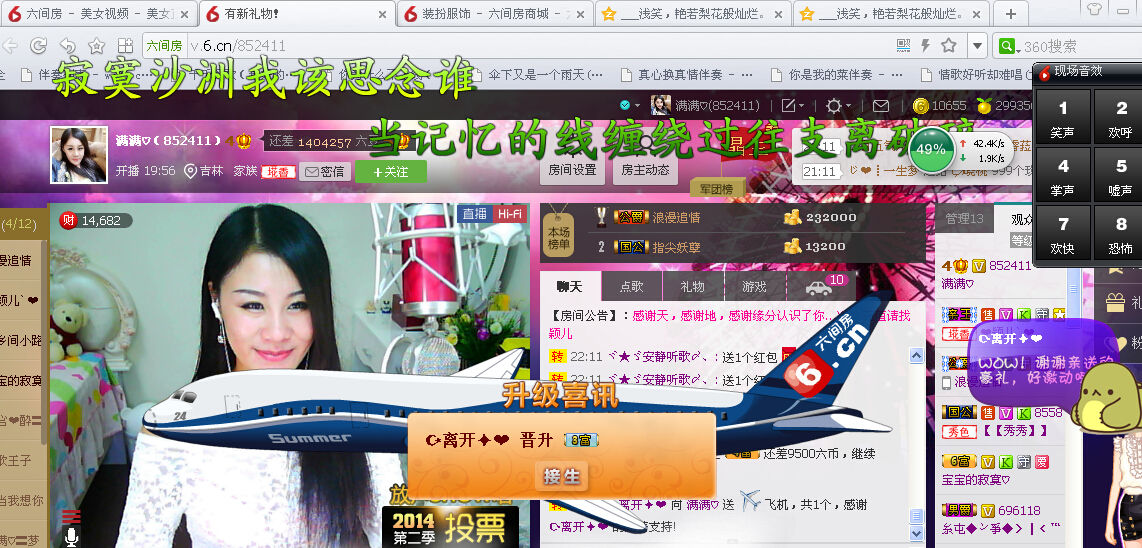The image size is (1142, 548).
Task: Click the URL v.6.cn/852411 in the address bar
Action: (237, 46)
